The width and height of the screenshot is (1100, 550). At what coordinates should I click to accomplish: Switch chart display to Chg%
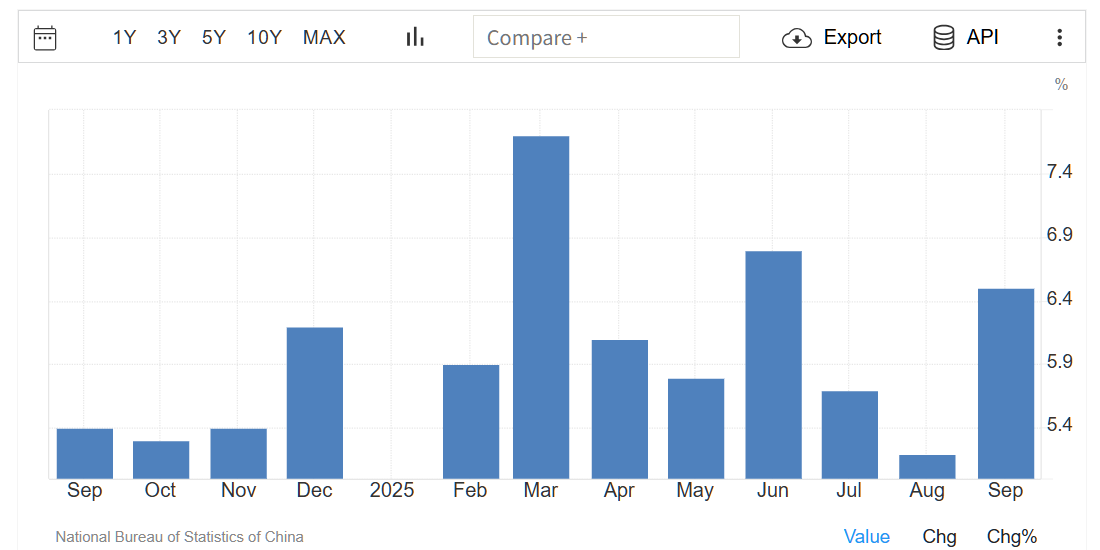pyautogui.click(x=1012, y=536)
